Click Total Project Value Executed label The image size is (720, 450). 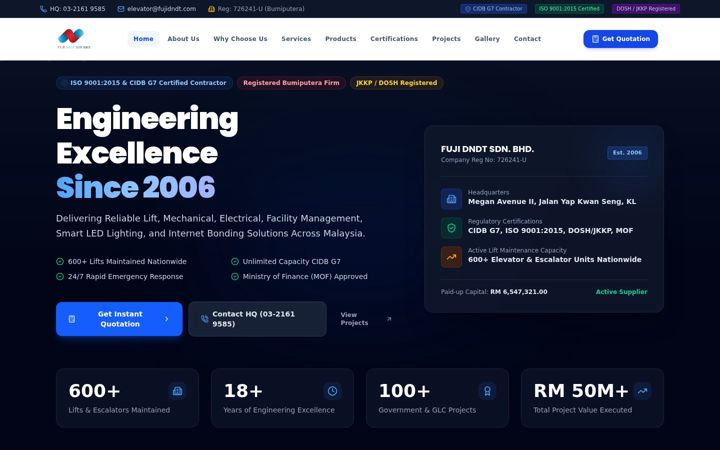tap(582, 410)
